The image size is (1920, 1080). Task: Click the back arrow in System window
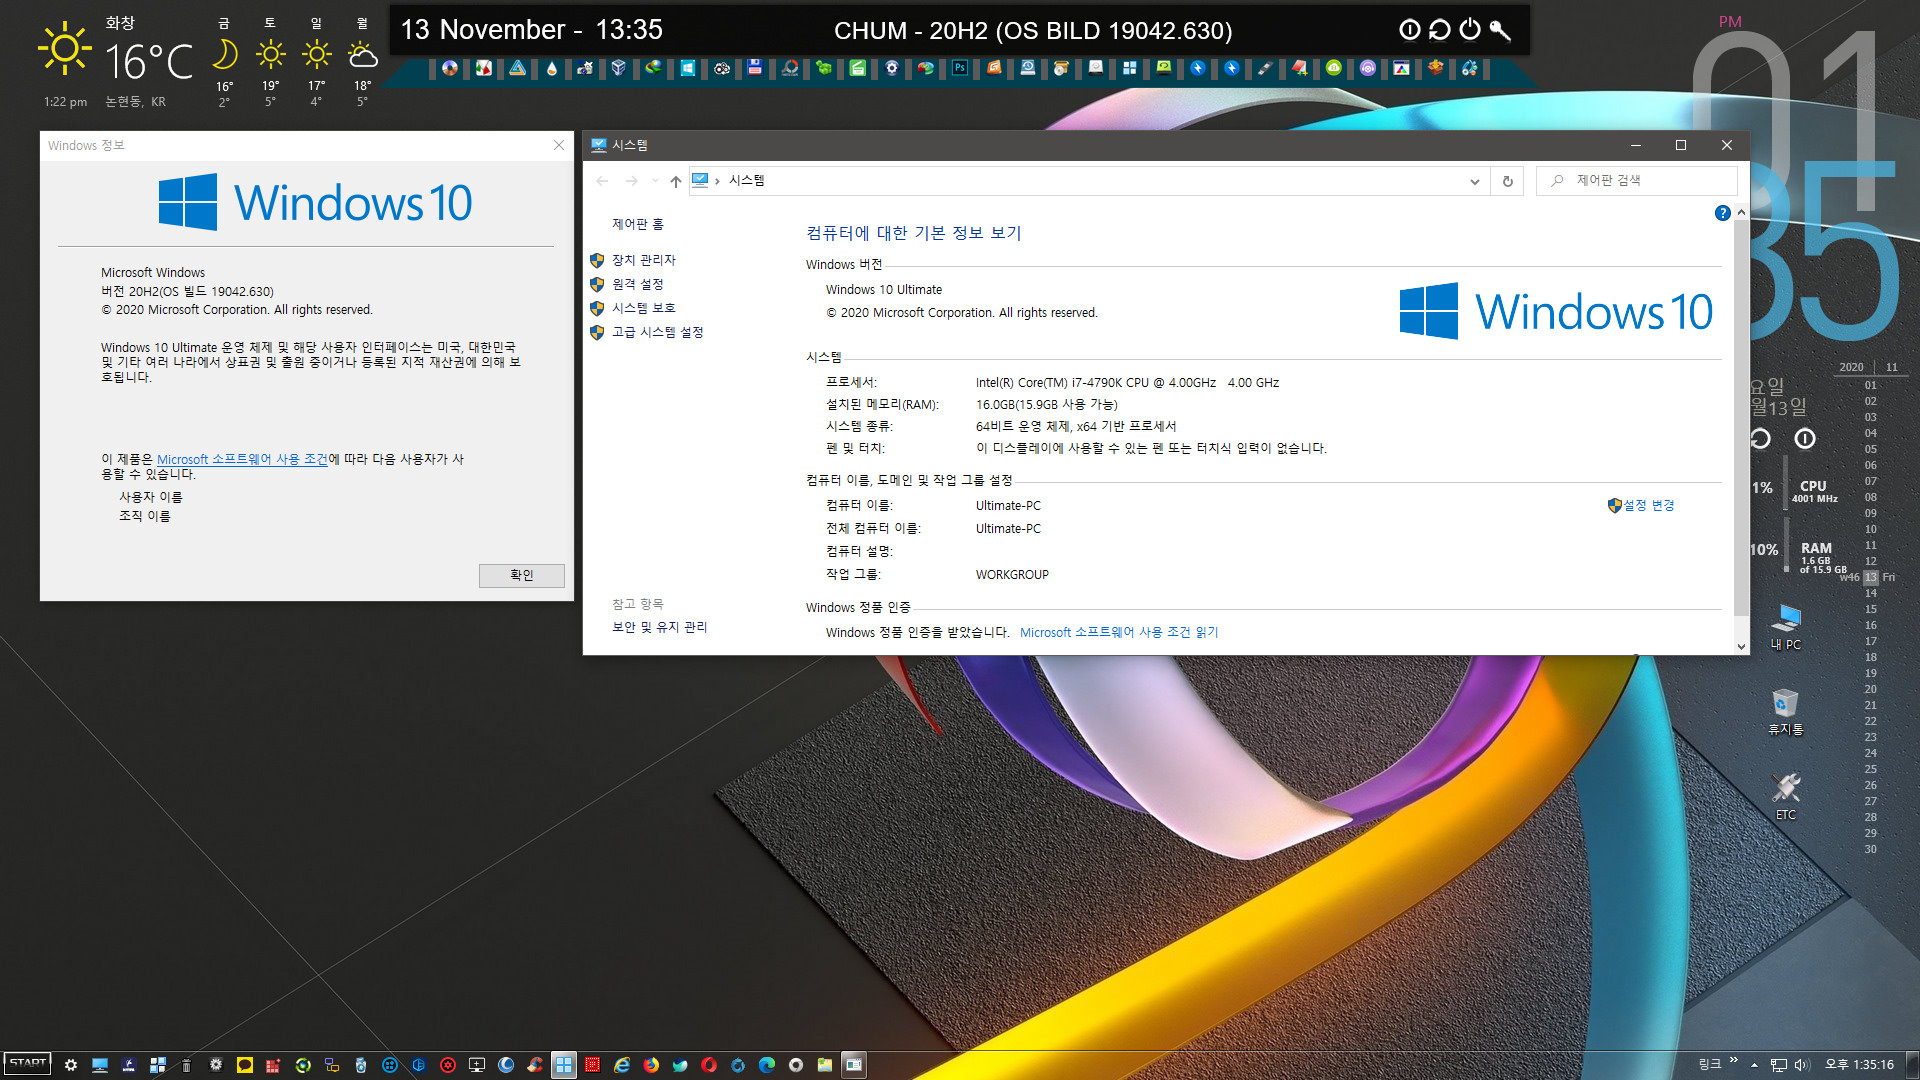coord(602,181)
